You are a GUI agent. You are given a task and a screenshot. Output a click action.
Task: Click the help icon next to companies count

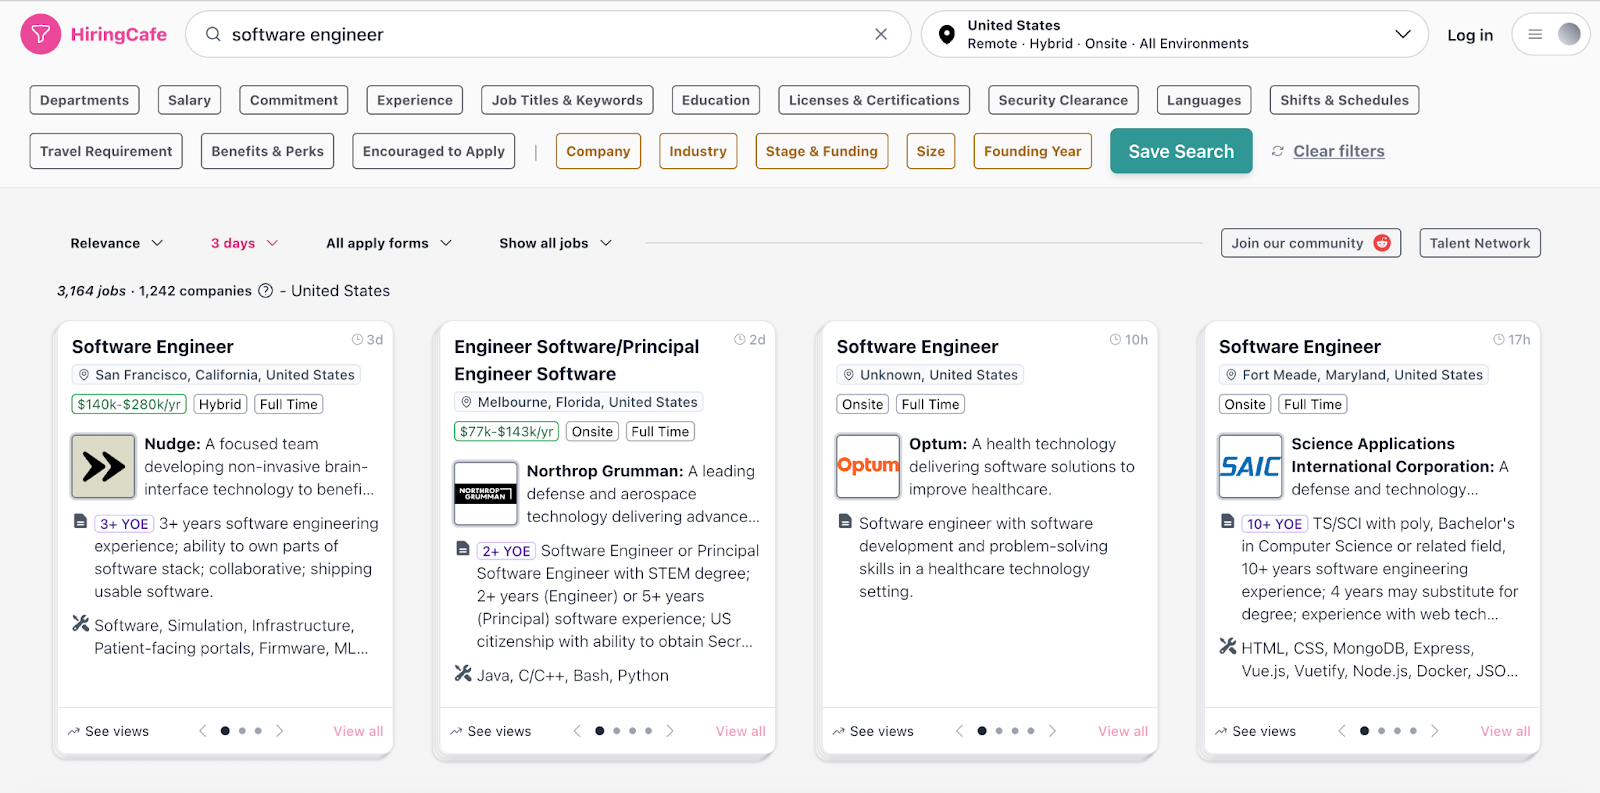(265, 291)
